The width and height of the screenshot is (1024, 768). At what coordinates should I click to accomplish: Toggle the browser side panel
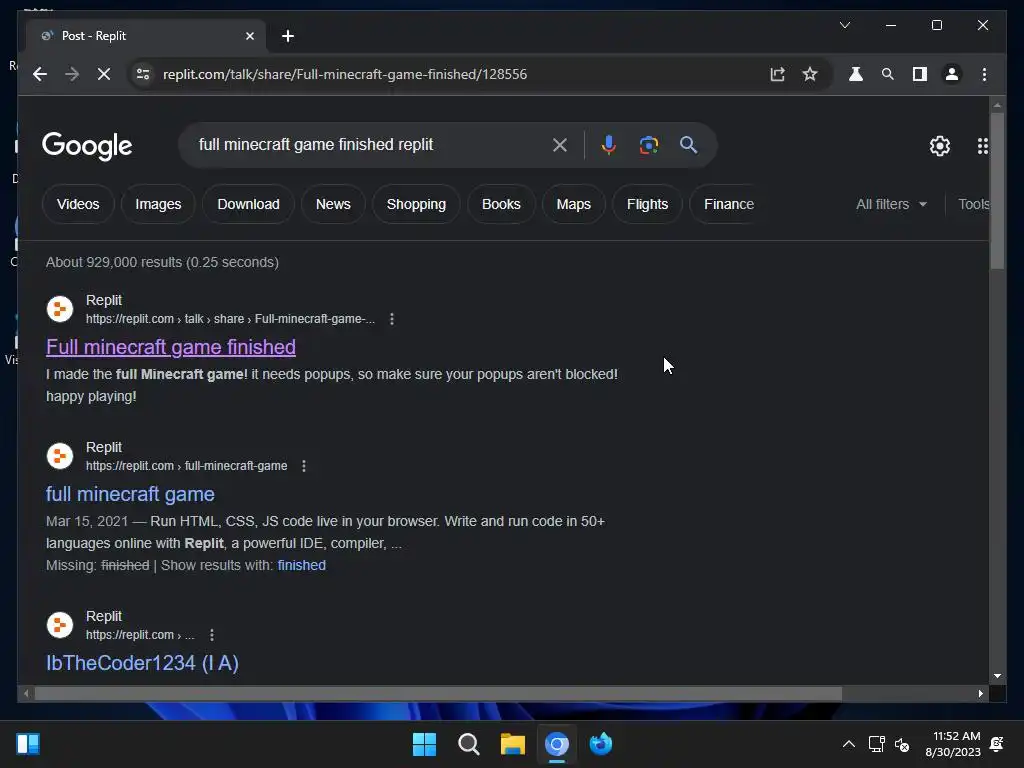point(920,74)
